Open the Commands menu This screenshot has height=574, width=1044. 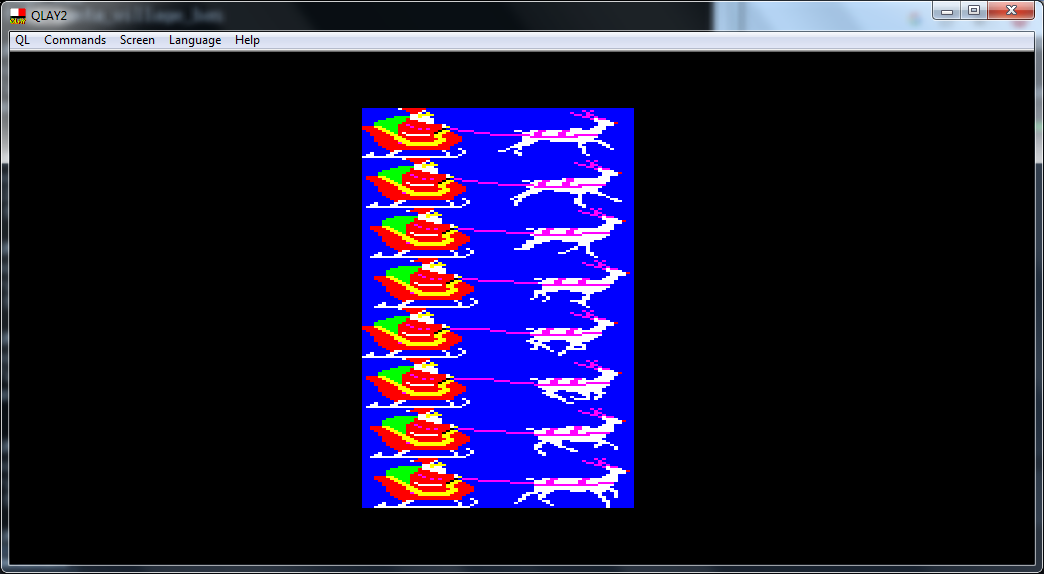tap(75, 40)
